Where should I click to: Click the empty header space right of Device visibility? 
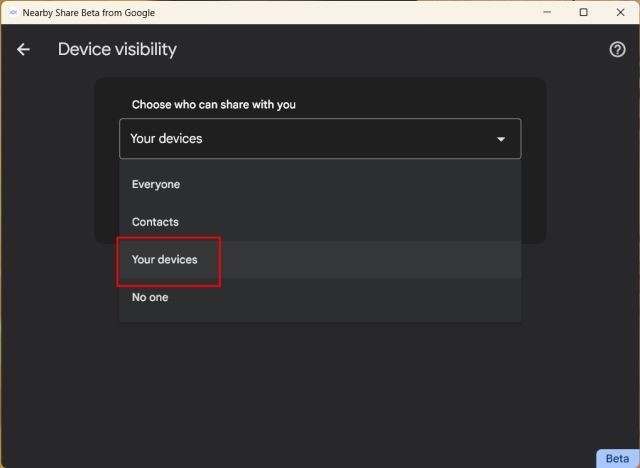coord(392,49)
